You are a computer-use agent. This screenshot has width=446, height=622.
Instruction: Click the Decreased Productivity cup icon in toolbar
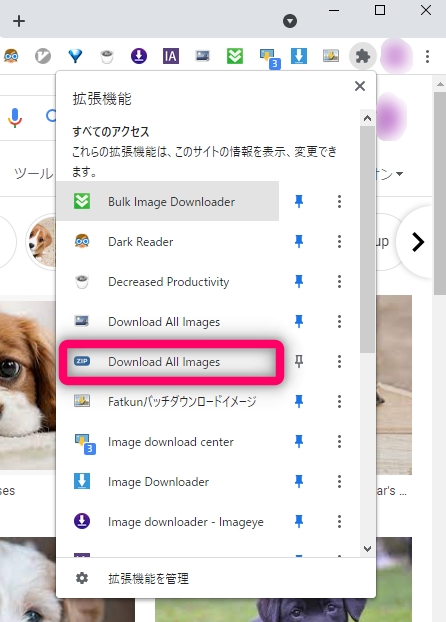click(x=107, y=56)
